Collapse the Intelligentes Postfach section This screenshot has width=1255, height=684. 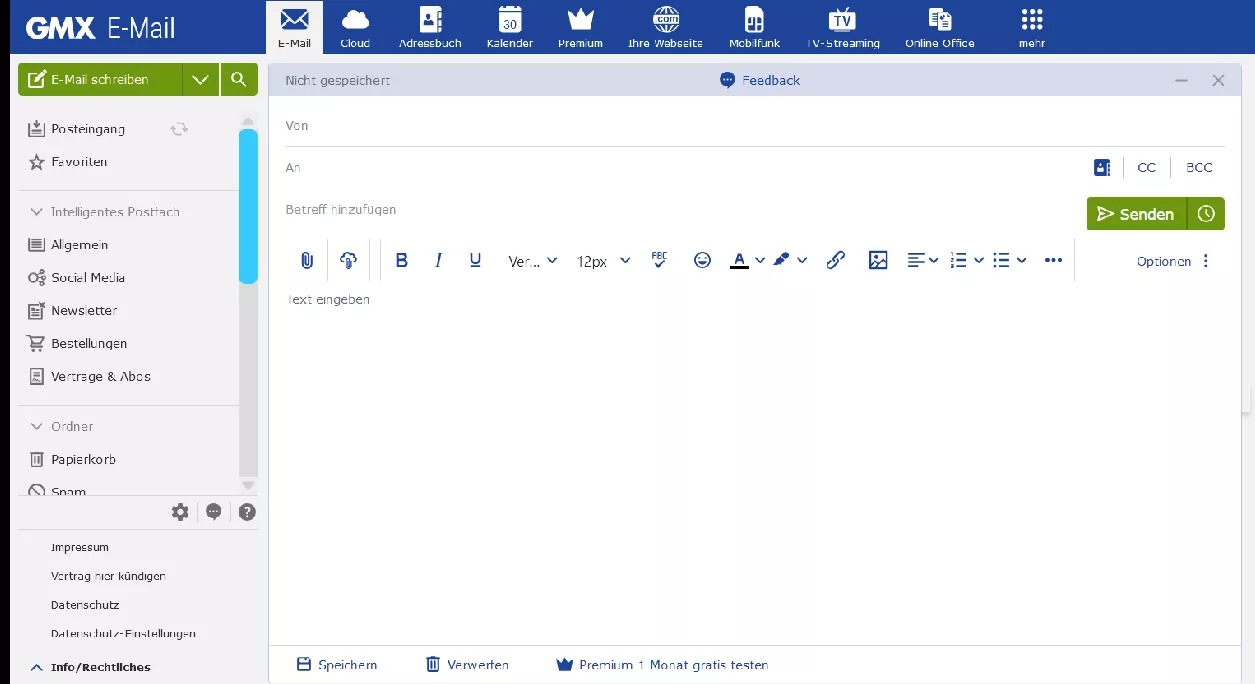[37, 212]
